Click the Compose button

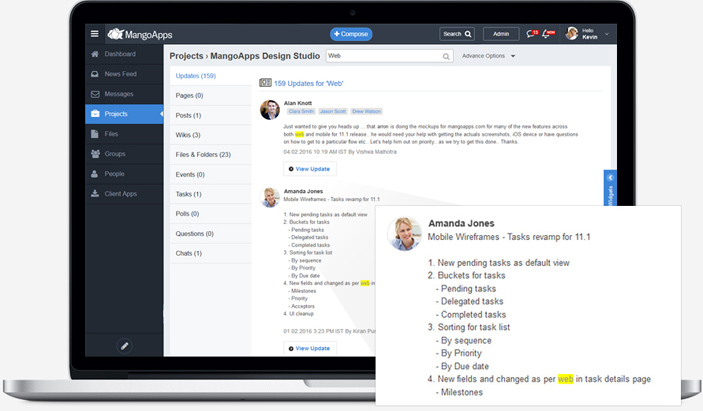click(x=351, y=34)
